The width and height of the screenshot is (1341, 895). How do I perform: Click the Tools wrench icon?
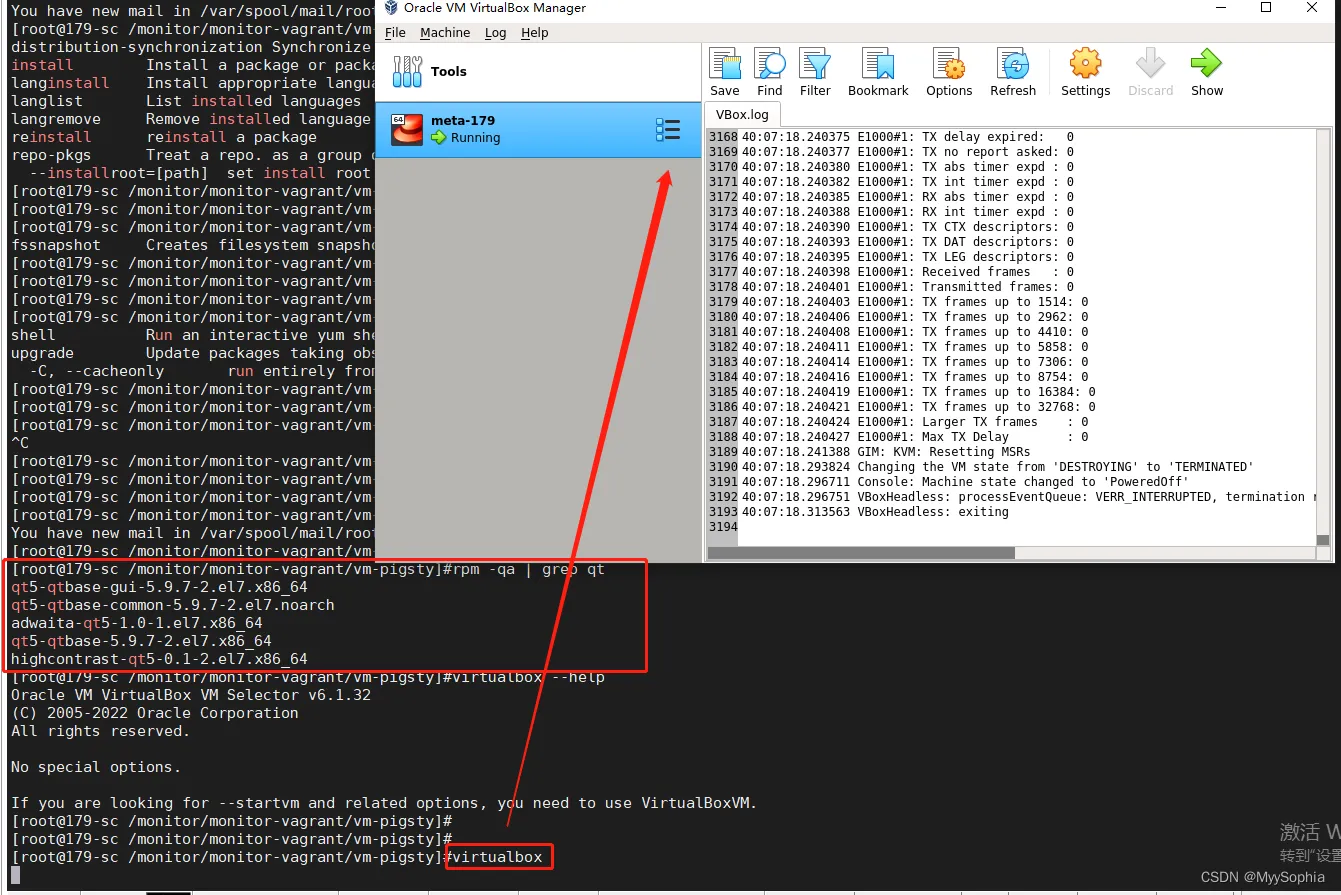pyautogui.click(x=407, y=72)
